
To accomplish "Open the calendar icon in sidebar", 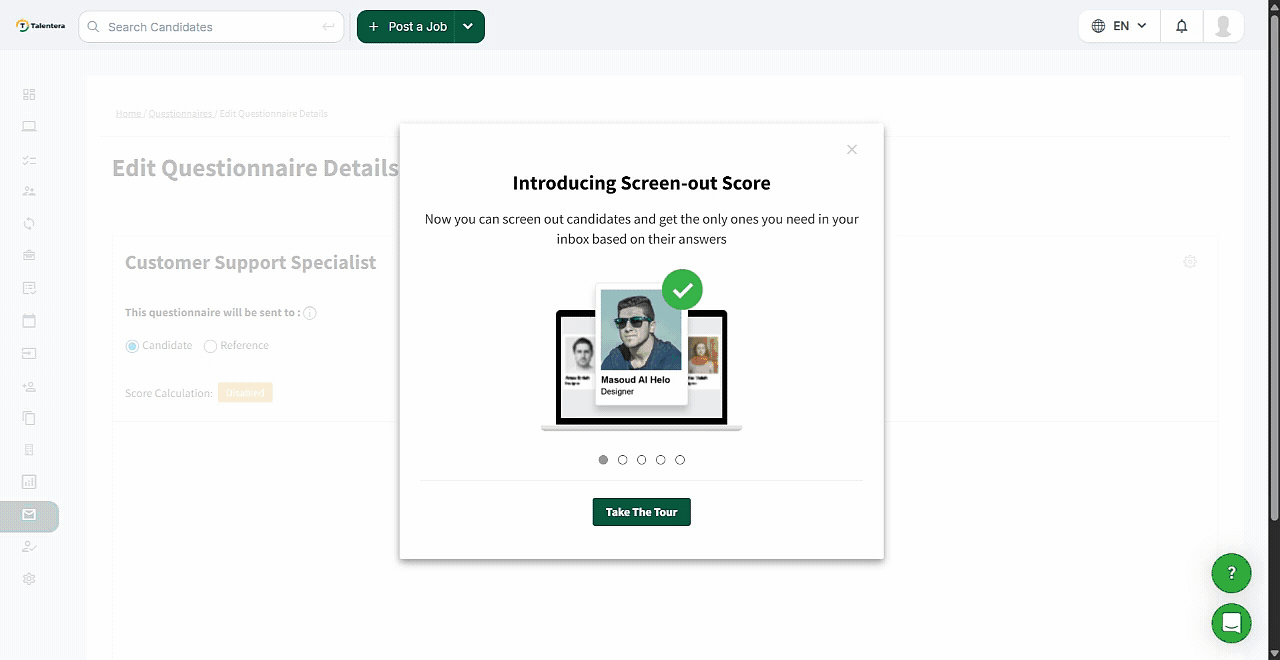I will coord(29,321).
